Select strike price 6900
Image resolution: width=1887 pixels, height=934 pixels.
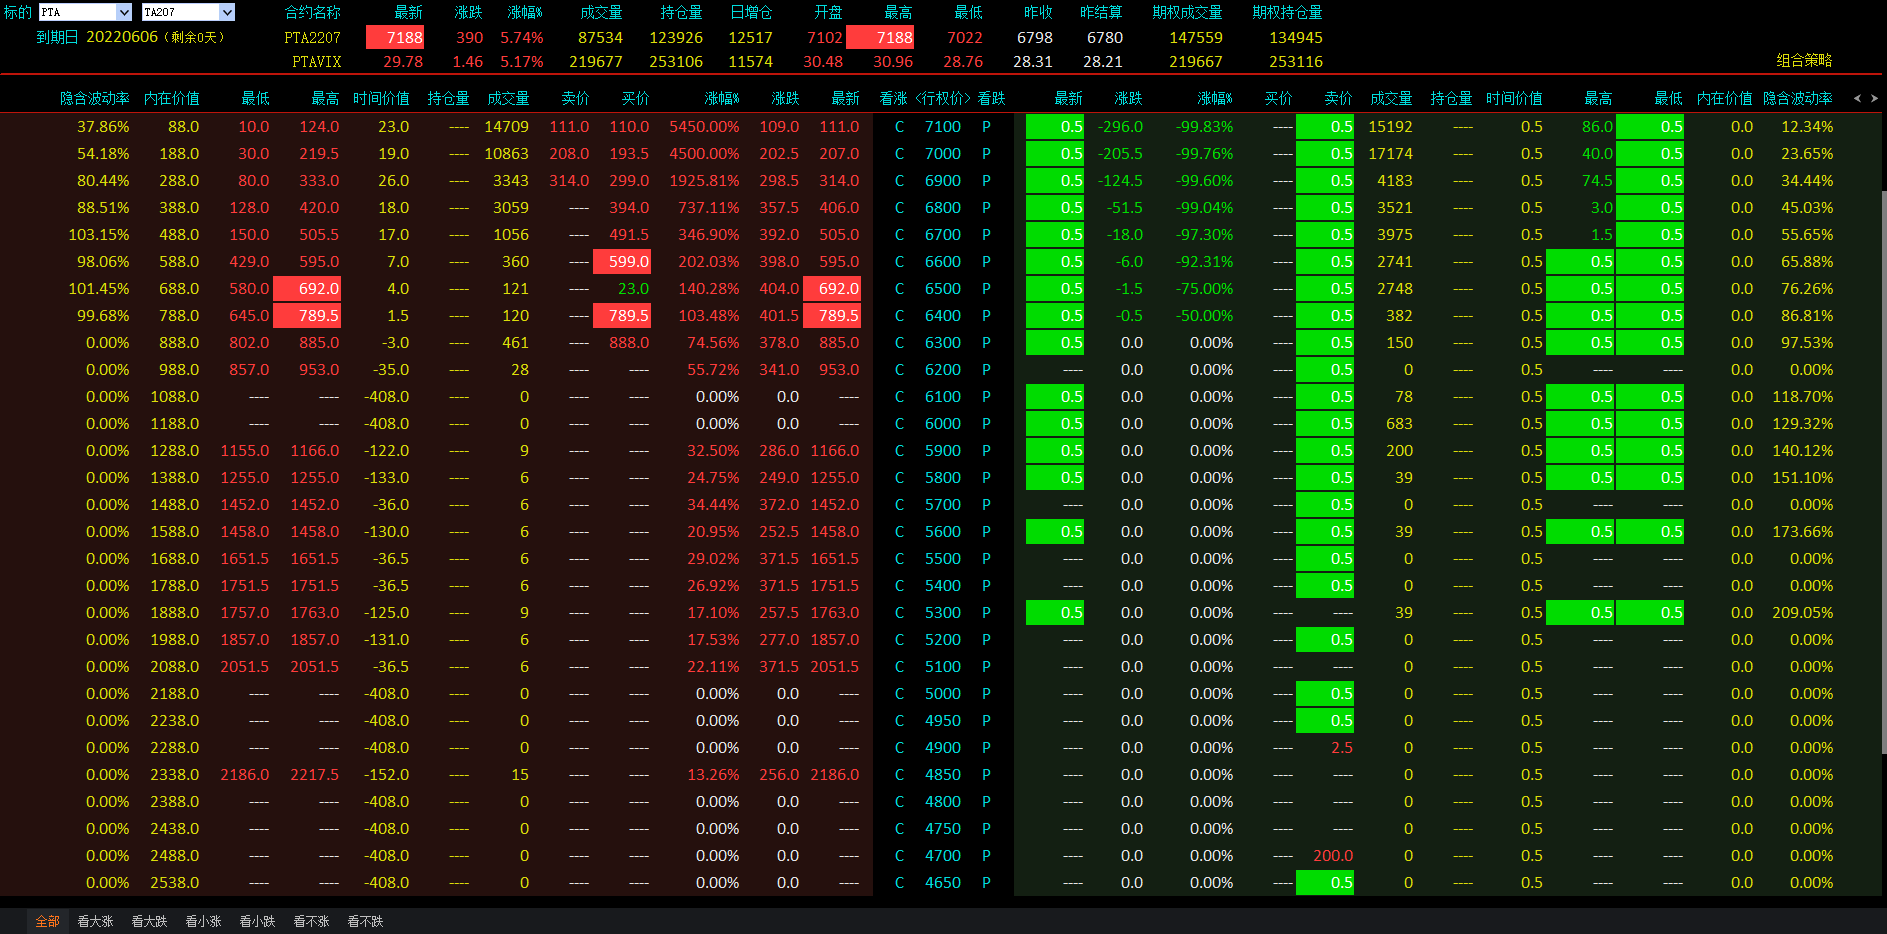pos(942,181)
